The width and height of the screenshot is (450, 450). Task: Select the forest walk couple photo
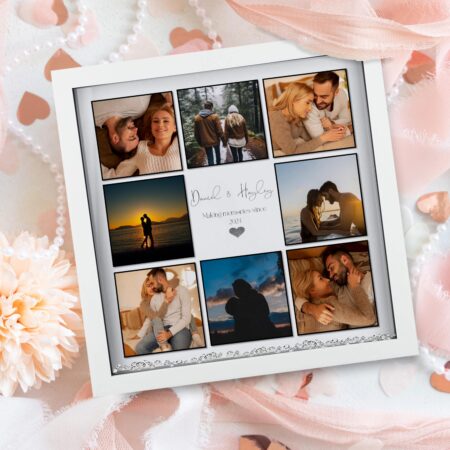[222, 124]
